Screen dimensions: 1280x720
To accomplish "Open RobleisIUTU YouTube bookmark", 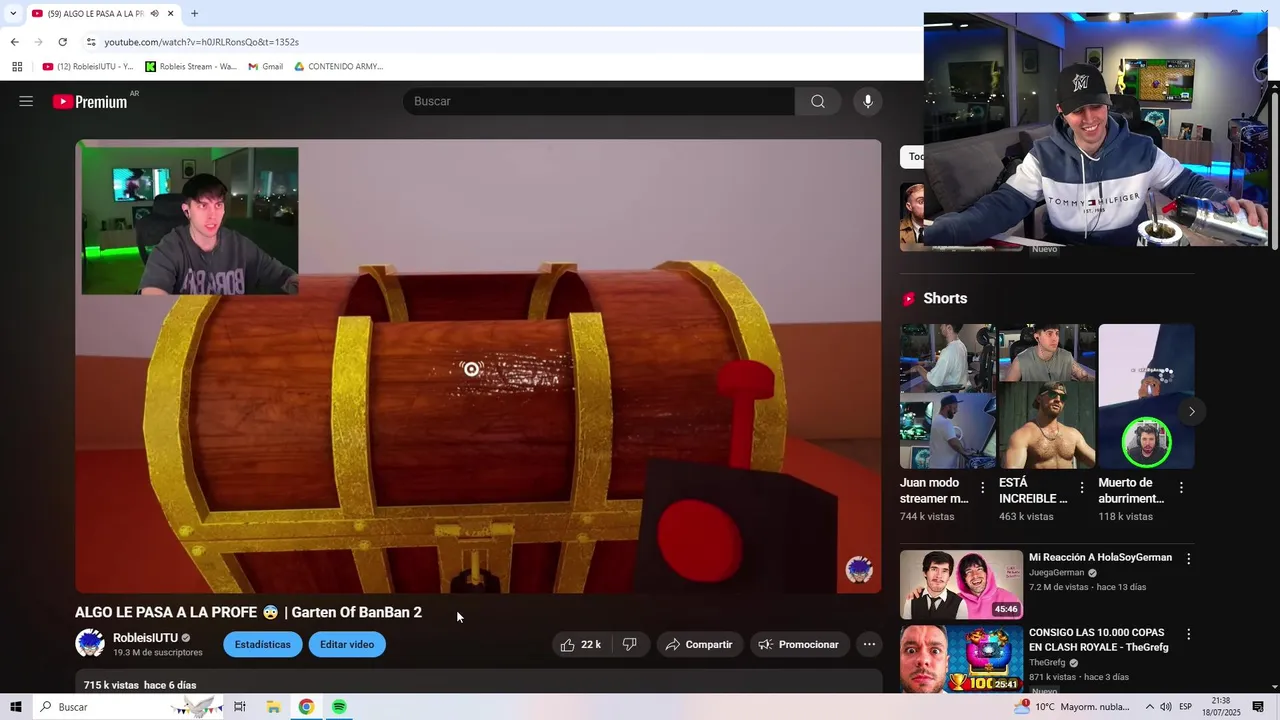I will [88, 67].
